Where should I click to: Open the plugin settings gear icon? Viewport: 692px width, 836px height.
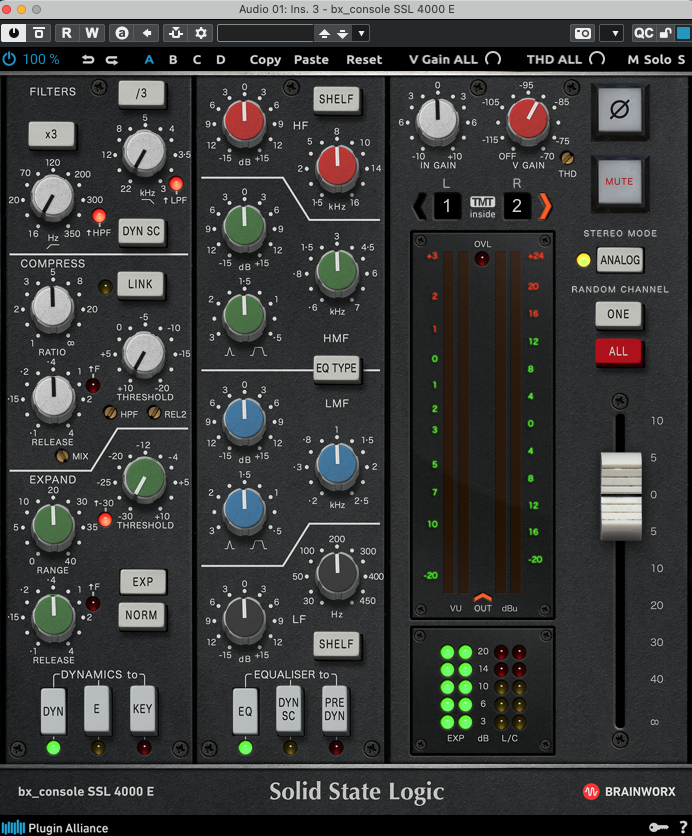point(201,33)
